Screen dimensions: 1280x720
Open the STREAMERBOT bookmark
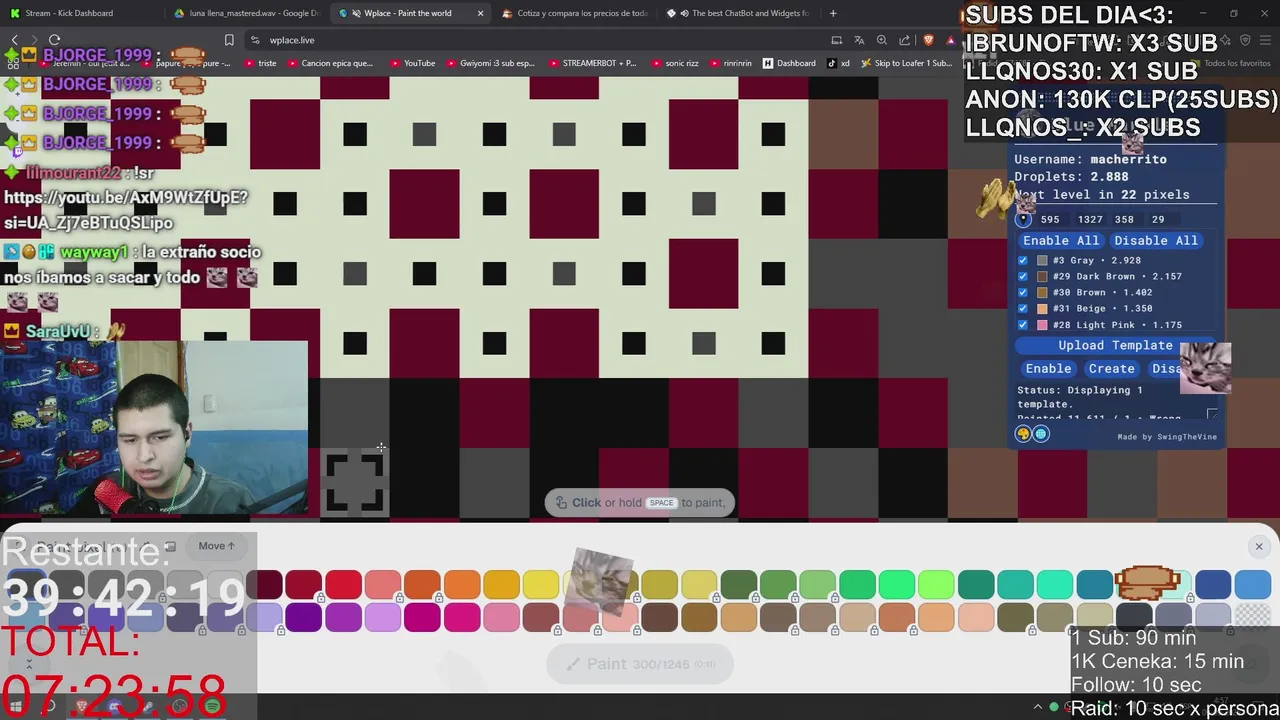[592, 63]
